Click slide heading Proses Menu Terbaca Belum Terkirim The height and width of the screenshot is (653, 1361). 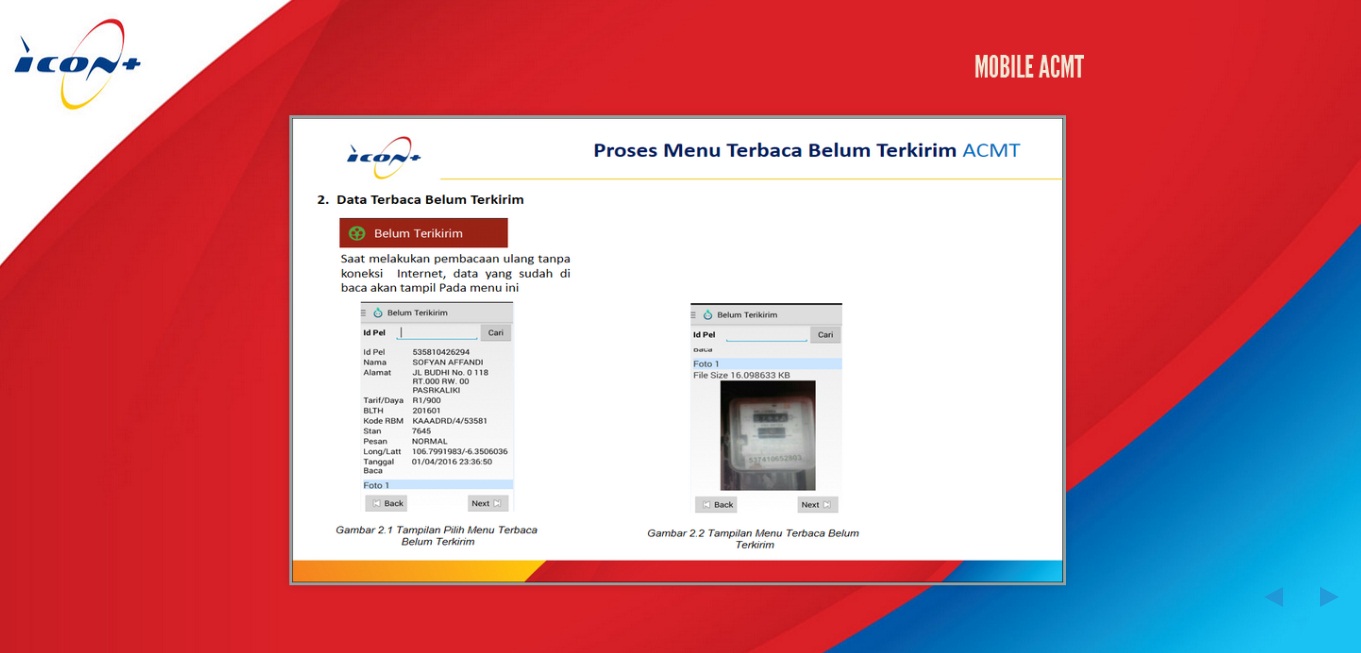[x=807, y=151]
